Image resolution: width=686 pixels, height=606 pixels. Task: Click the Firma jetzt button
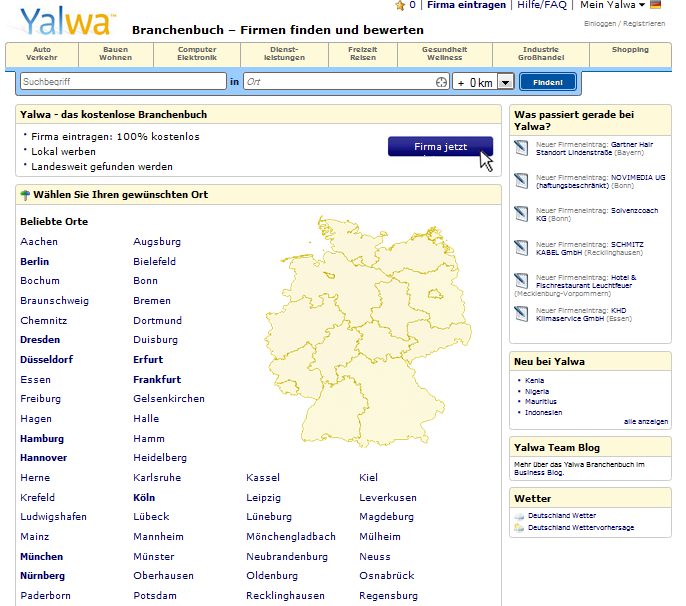coord(440,147)
